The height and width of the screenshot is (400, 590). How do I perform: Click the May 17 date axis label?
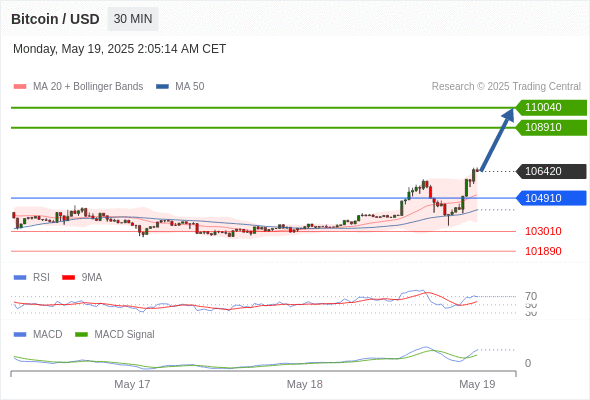tap(132, 384)
